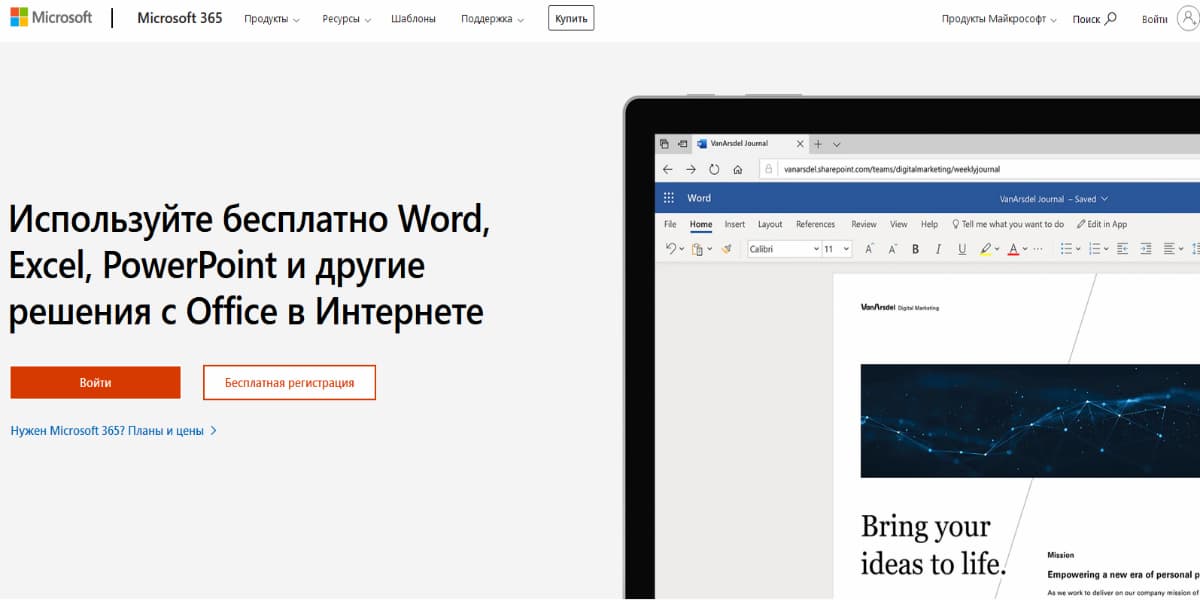
Task: Select the Format Painter icon
Action: 727,248
